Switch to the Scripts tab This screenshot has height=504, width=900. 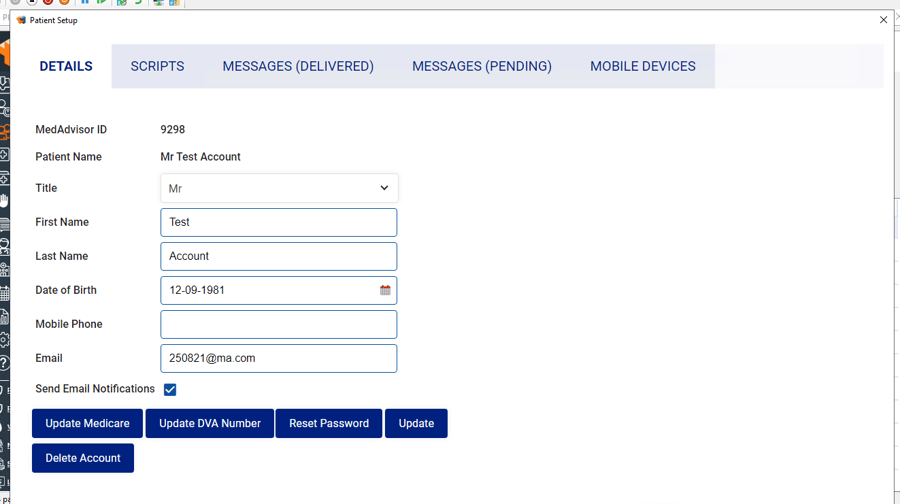pyautogui.click(x=157, y=67)
